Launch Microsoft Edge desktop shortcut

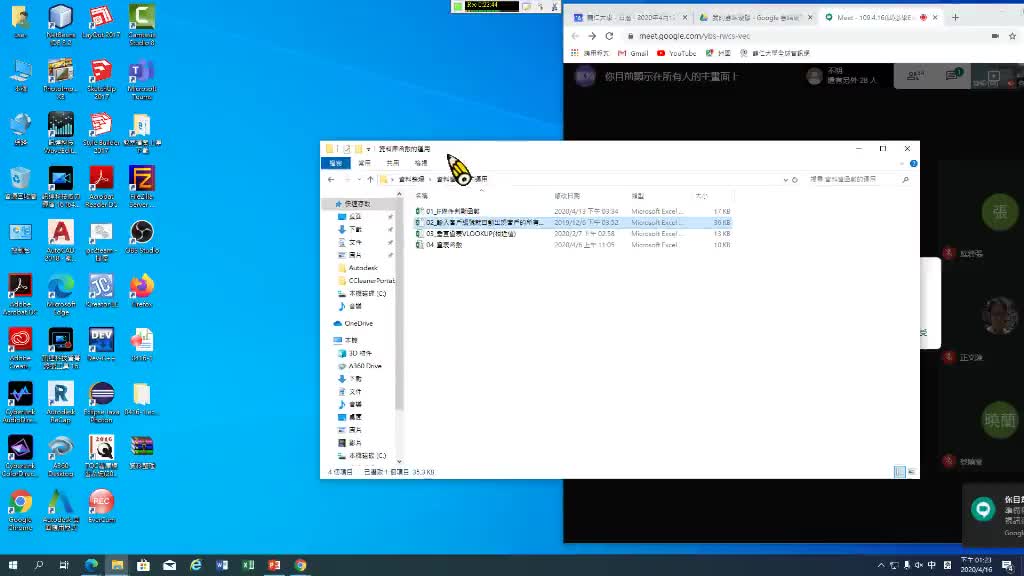[x=60, y=295]
